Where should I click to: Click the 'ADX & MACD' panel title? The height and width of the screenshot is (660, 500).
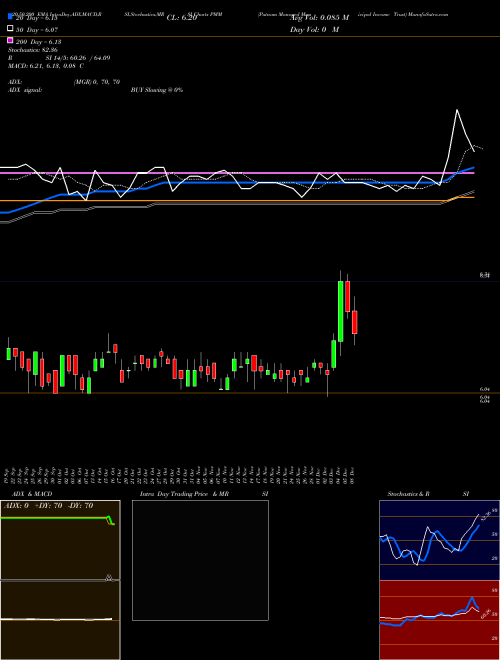click(32, 494)
